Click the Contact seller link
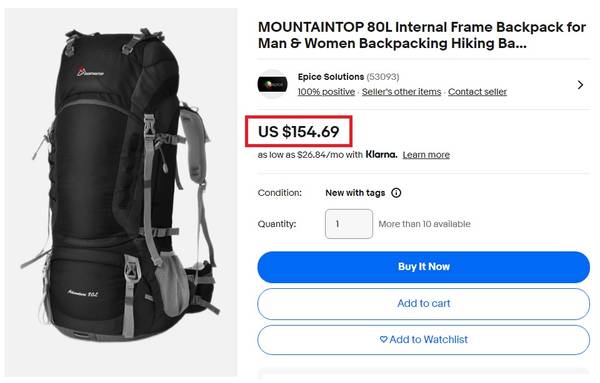The height and width of the screenshot is (383, 600). 477,92
